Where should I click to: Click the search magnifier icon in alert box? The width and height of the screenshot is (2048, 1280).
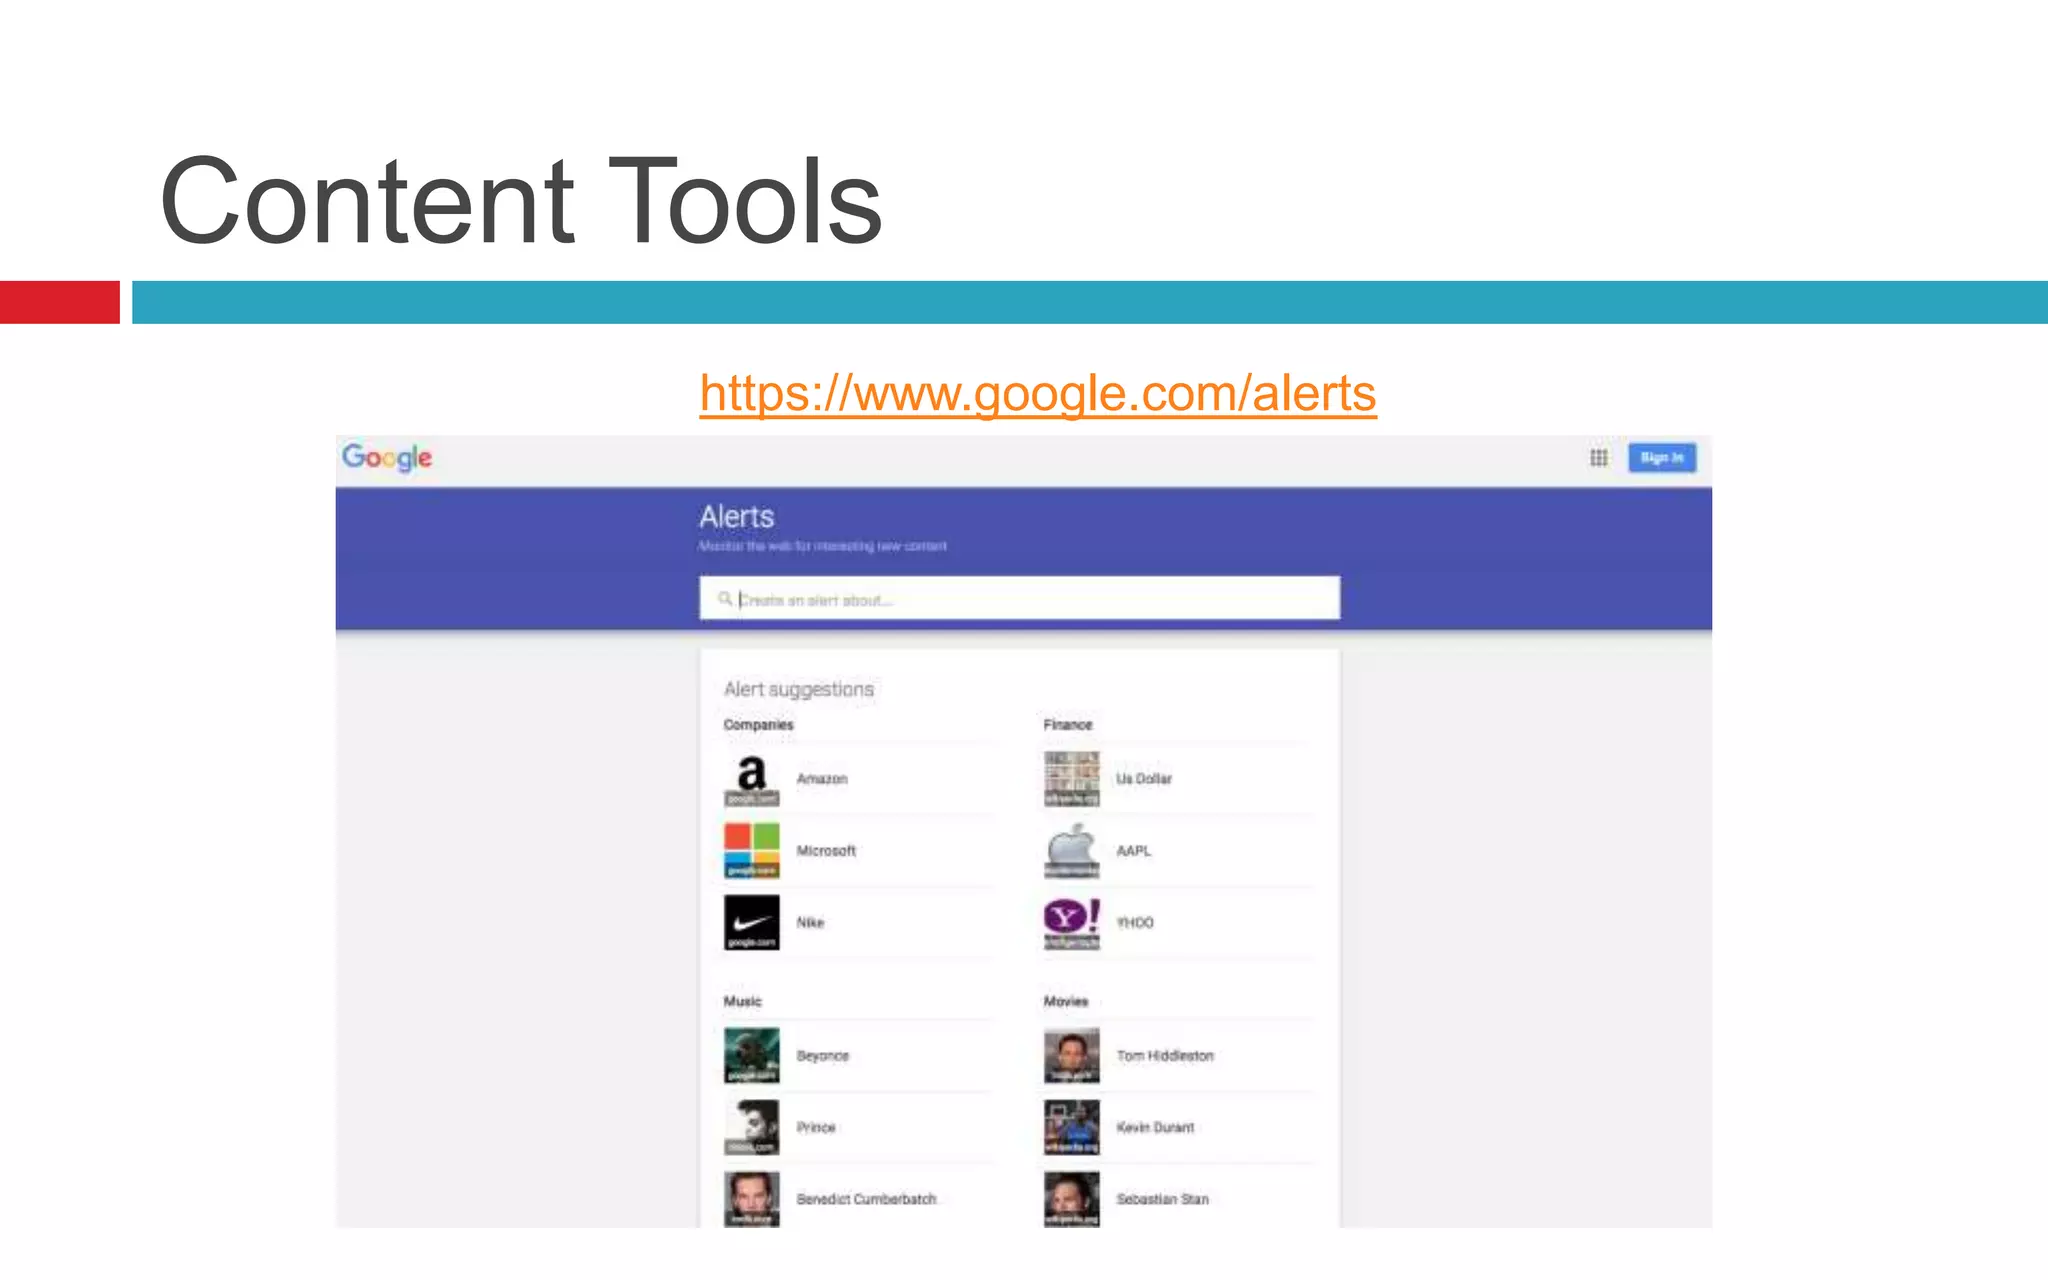click(725, 599)
